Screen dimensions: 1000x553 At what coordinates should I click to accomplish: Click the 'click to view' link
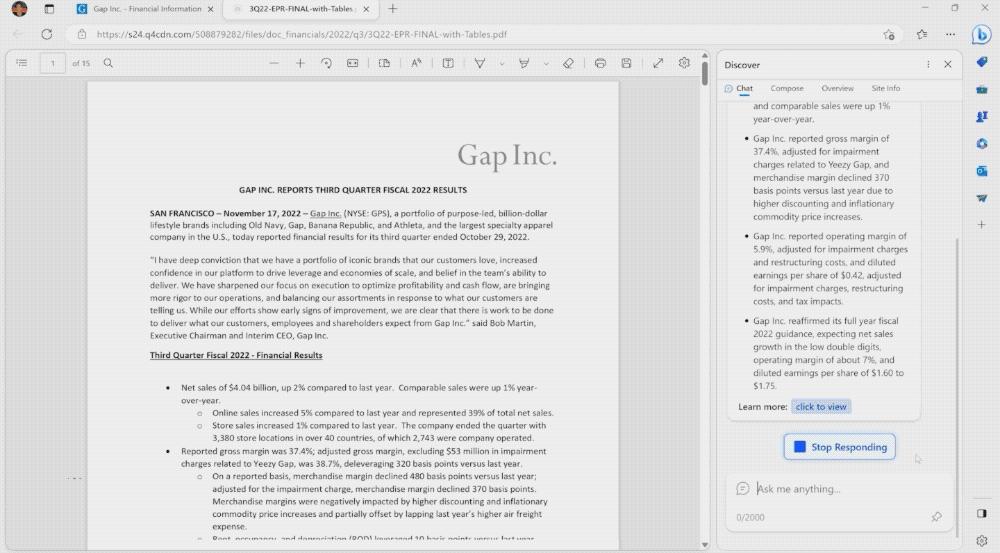click(x=821, y=406)
